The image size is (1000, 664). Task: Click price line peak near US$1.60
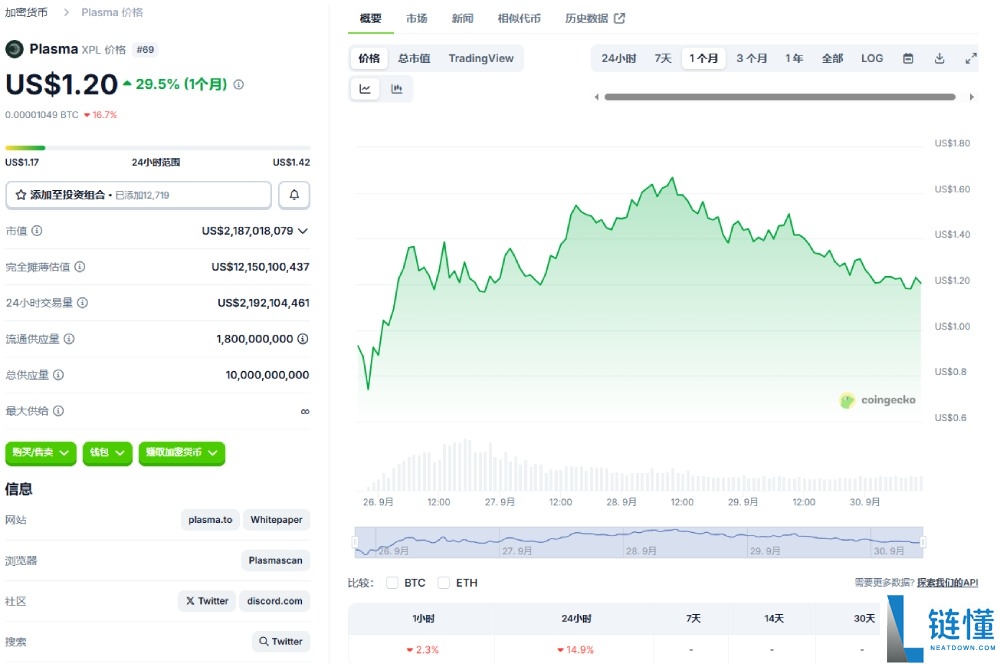click(x=672, y=179)
